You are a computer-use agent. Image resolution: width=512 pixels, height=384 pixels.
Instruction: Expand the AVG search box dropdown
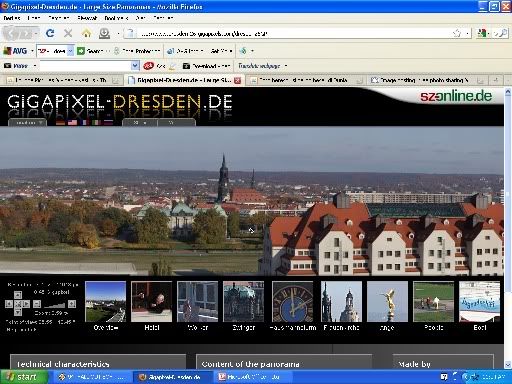[x=70, y=51]
